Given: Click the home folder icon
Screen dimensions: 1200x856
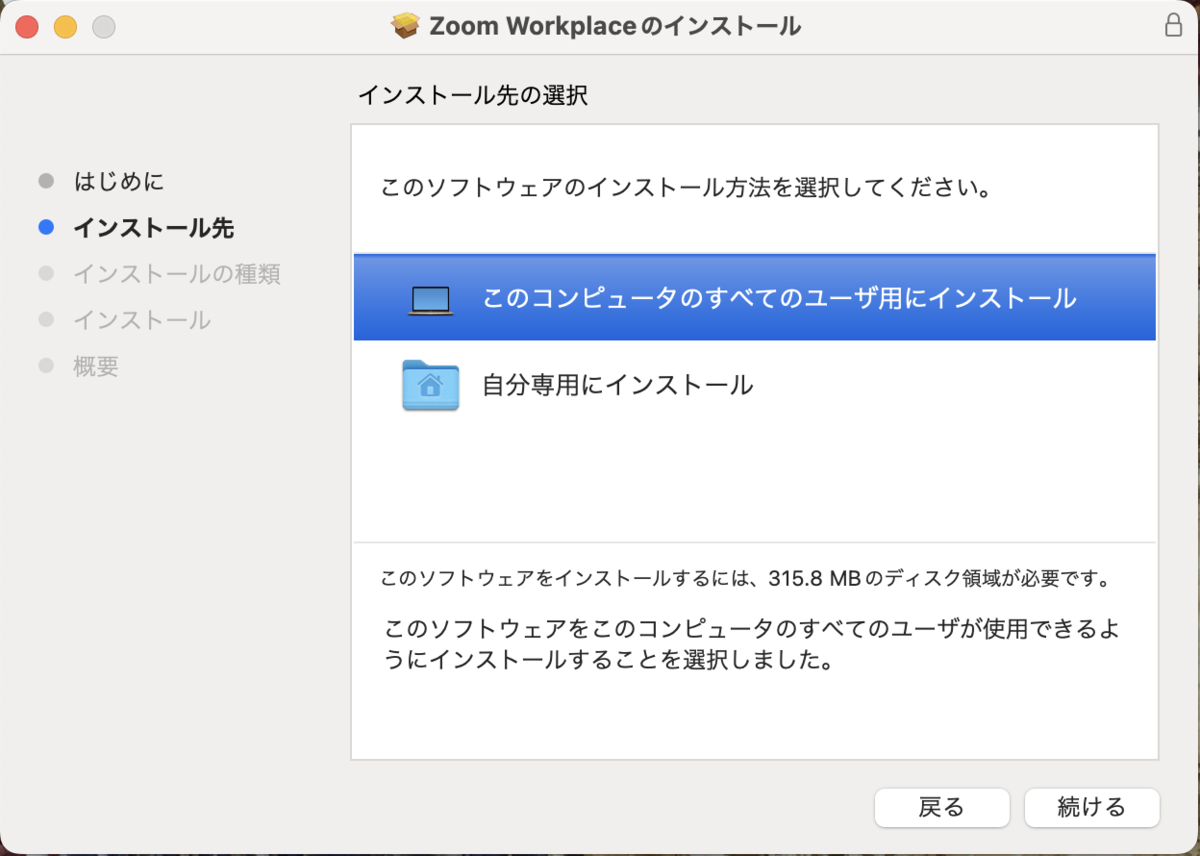Looking at the screenshot, I should click(430, 385).
